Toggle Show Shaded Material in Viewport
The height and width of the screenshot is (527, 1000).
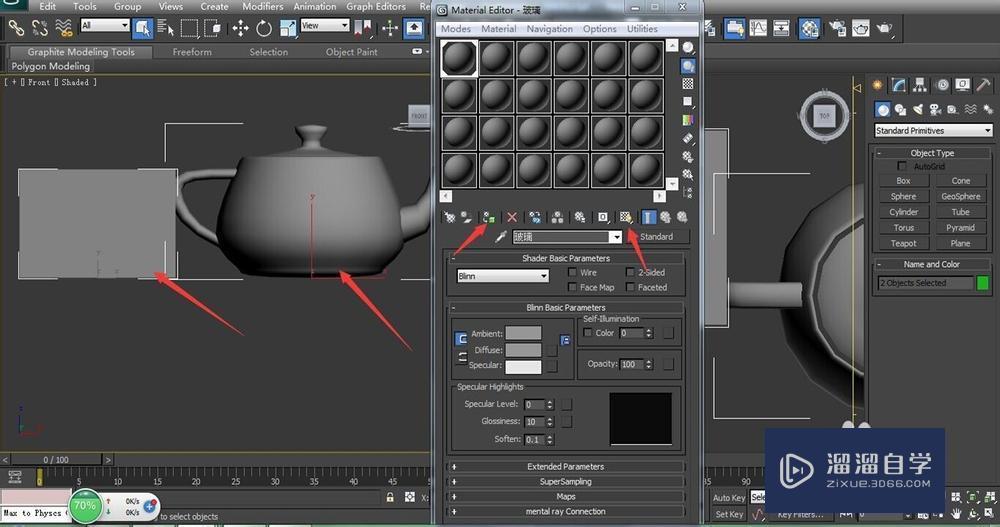(x=626, y=218)
